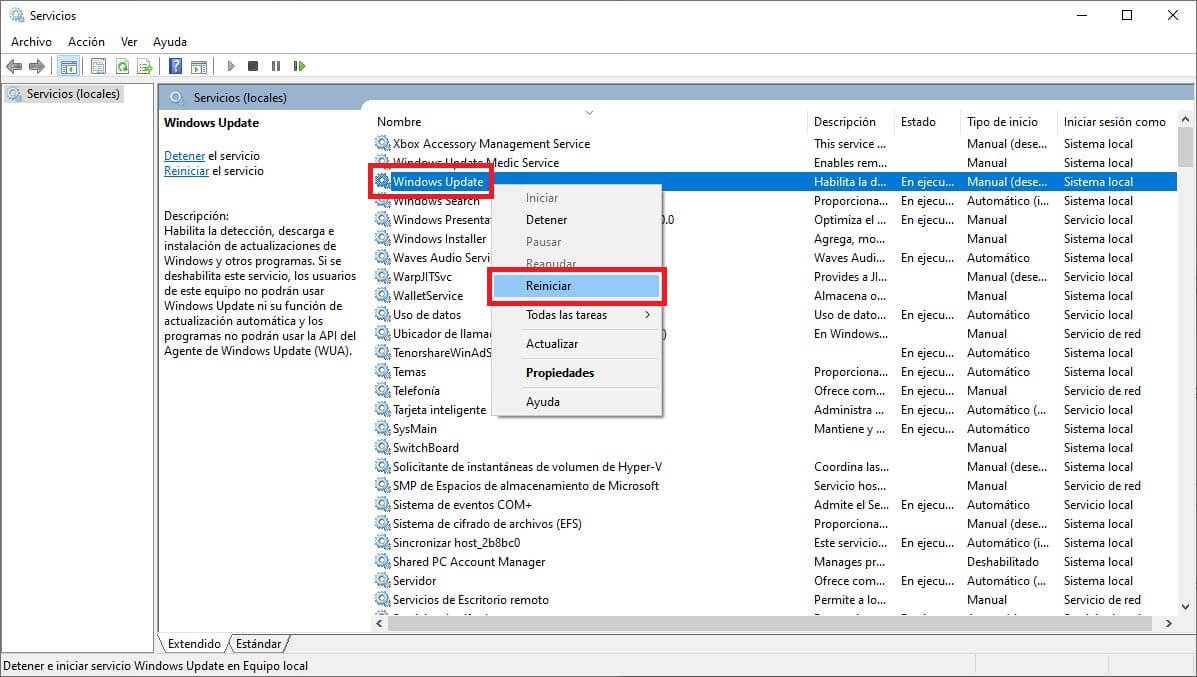The image size is (1197, 677).
Task: Click the green Refresh toolbar icon
Action: tap(122, 66)
